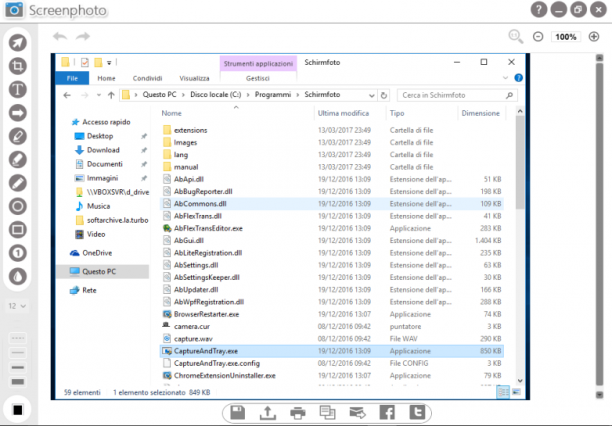The height and width of the screenshot is (426, 612).
Task: Open the File tab in Explorer
Action: (72, 78)
